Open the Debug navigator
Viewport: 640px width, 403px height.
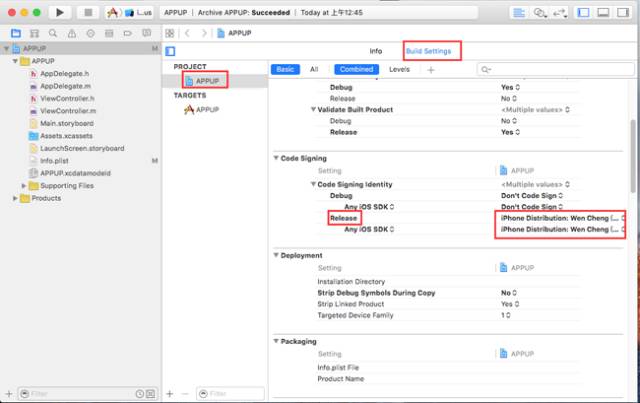click(x=109, y=33)
